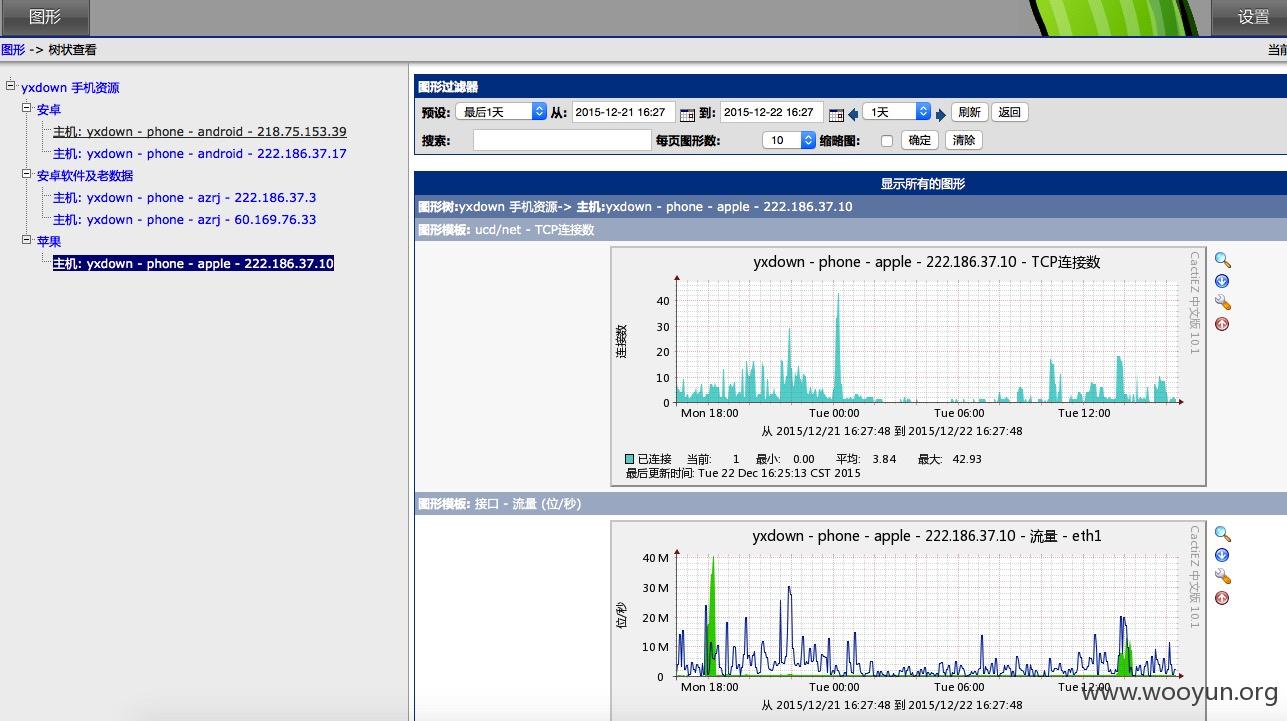Click the blue download icon beside TCP graph
Viewport: 1287px width, 721px height.
[x=1222, y=282]
